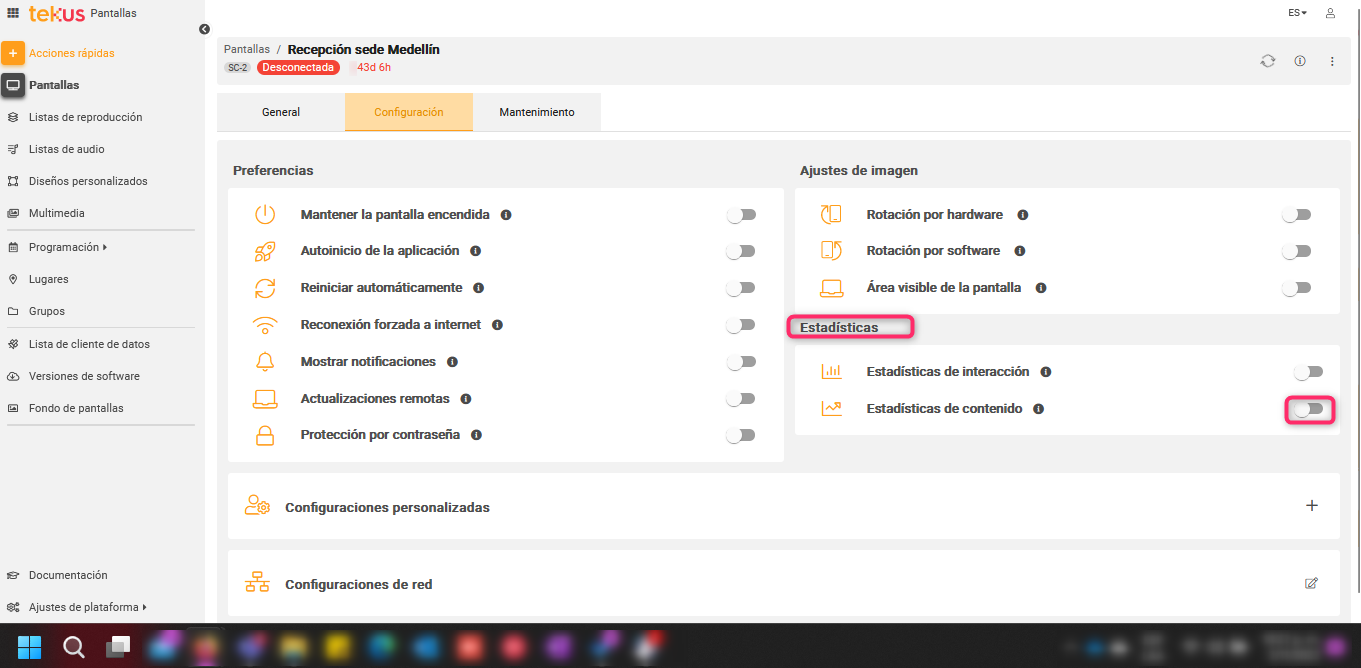1361x668 pixels.
Task: Click the refresh icon on the screen header
Action: pyautogui.click(x=1268, y=61)
